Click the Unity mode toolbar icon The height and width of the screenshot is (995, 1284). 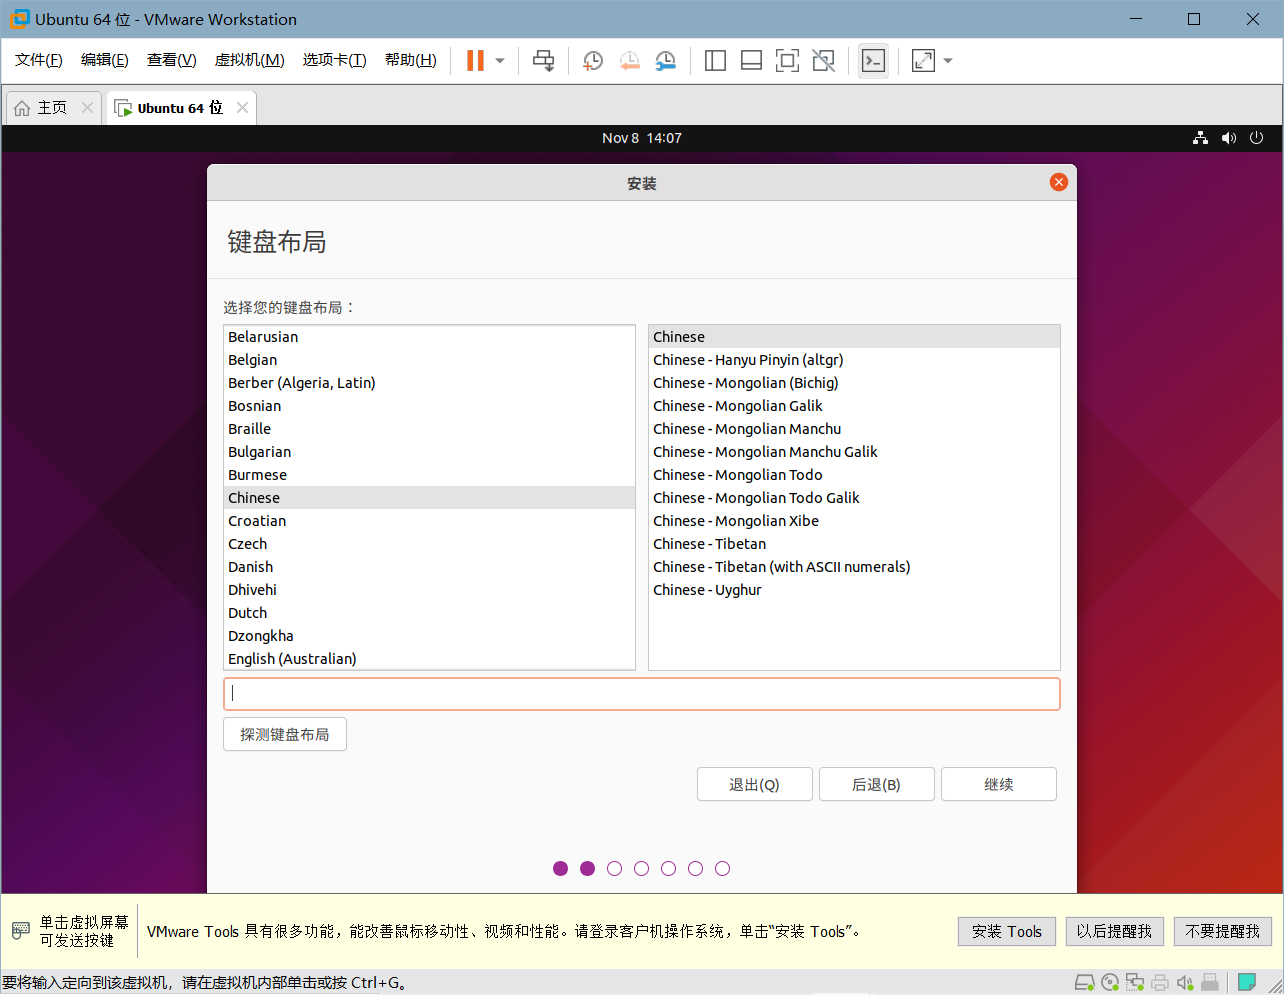(x=823, y=61)
